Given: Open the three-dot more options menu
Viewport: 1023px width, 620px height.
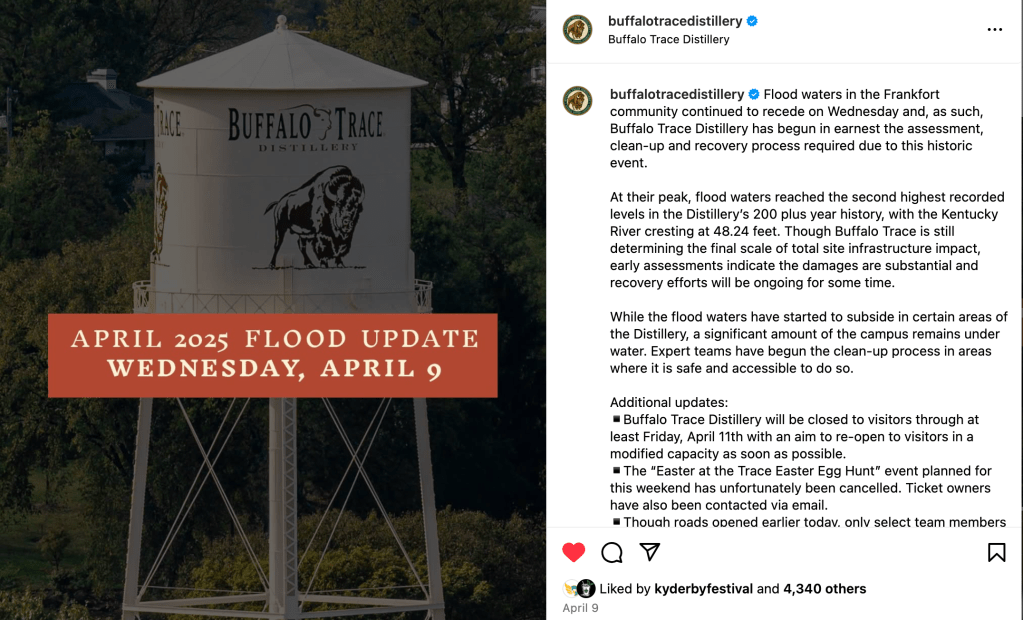Looking at the screenshot, I should [x=994, y=30].
